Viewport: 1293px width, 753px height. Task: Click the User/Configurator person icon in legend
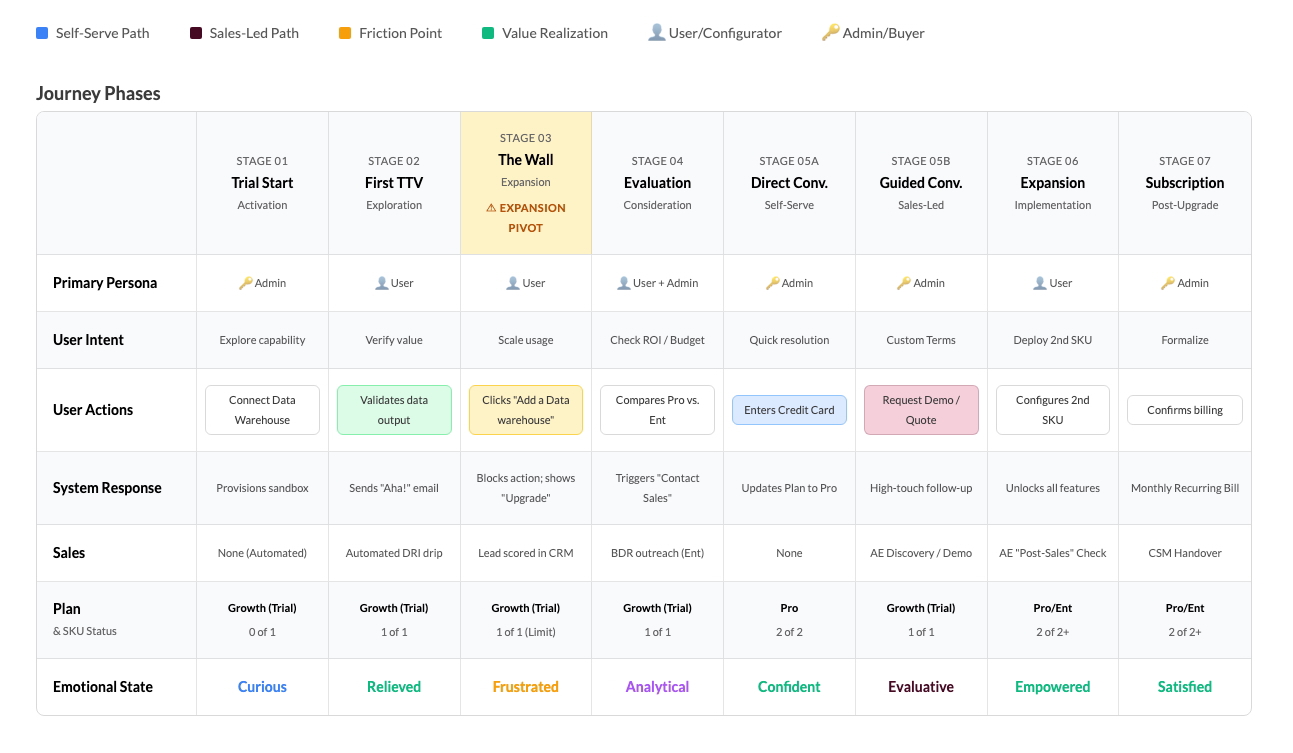[x=656, y=33]
